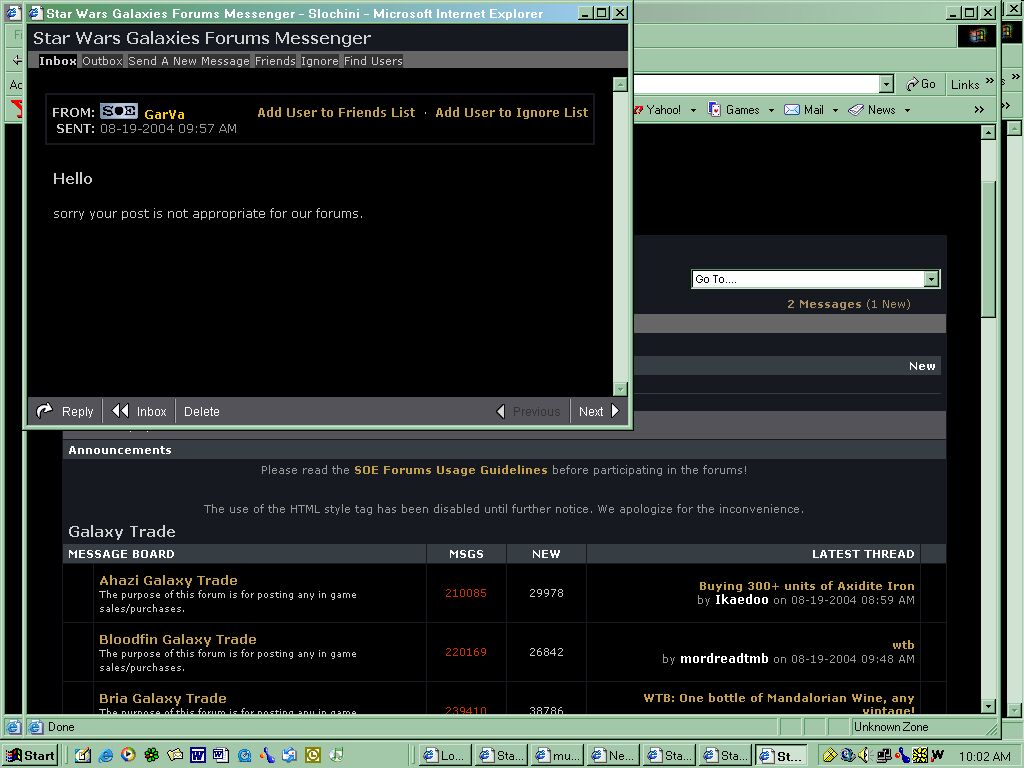This screenshot has width=1024, height=768.
Task: Open the Find Users tab
Action: (373, 61)
